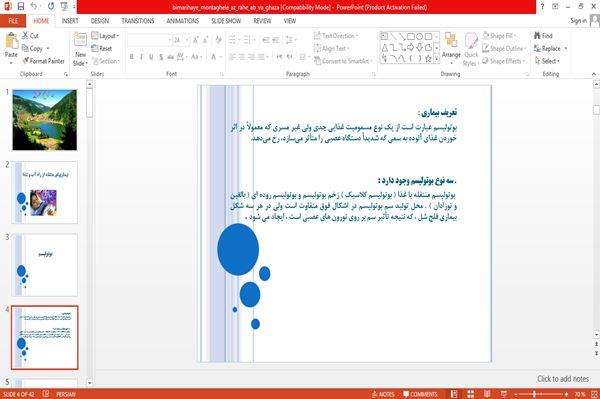600x399 pixels.
Task: Open the VIEW tab
Action: click(290, 21)
